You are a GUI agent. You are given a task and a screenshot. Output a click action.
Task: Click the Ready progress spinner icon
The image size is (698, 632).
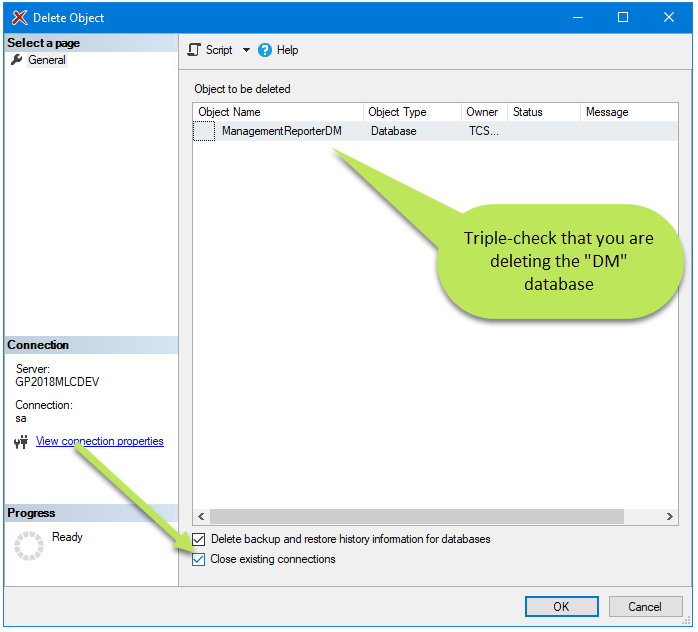pos(29,545)
